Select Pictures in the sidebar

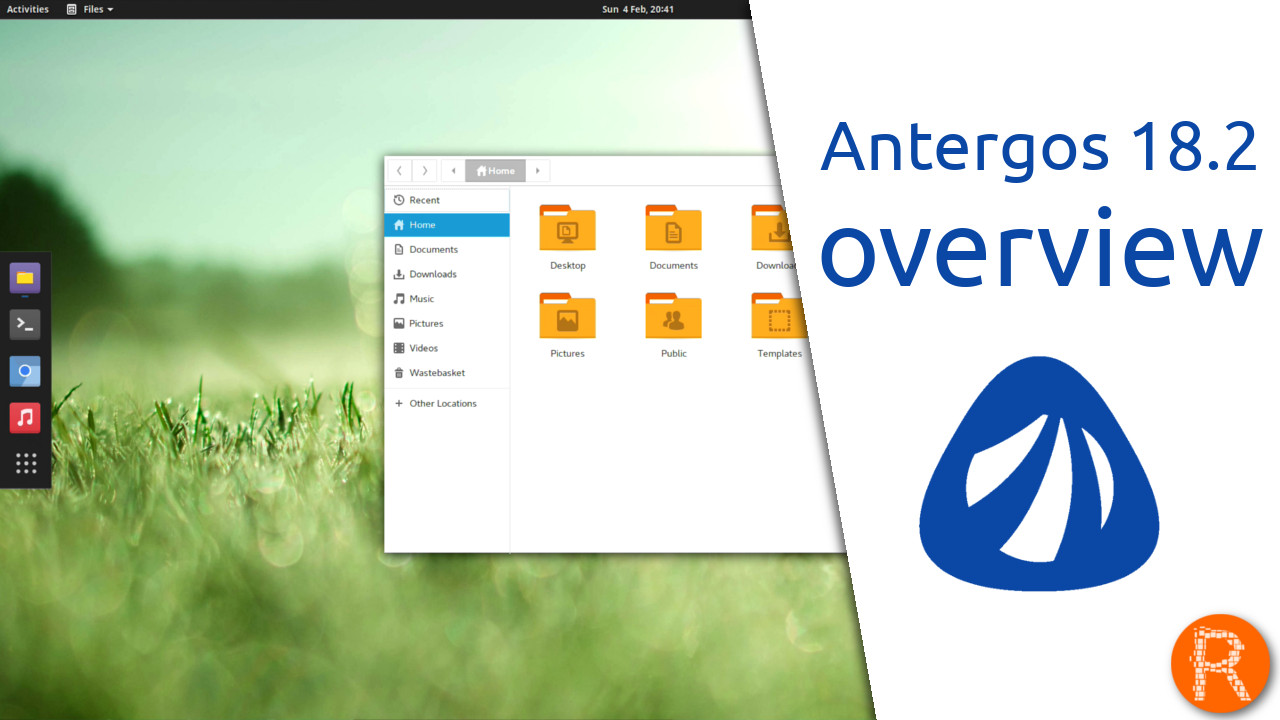[x=447, y=323]
